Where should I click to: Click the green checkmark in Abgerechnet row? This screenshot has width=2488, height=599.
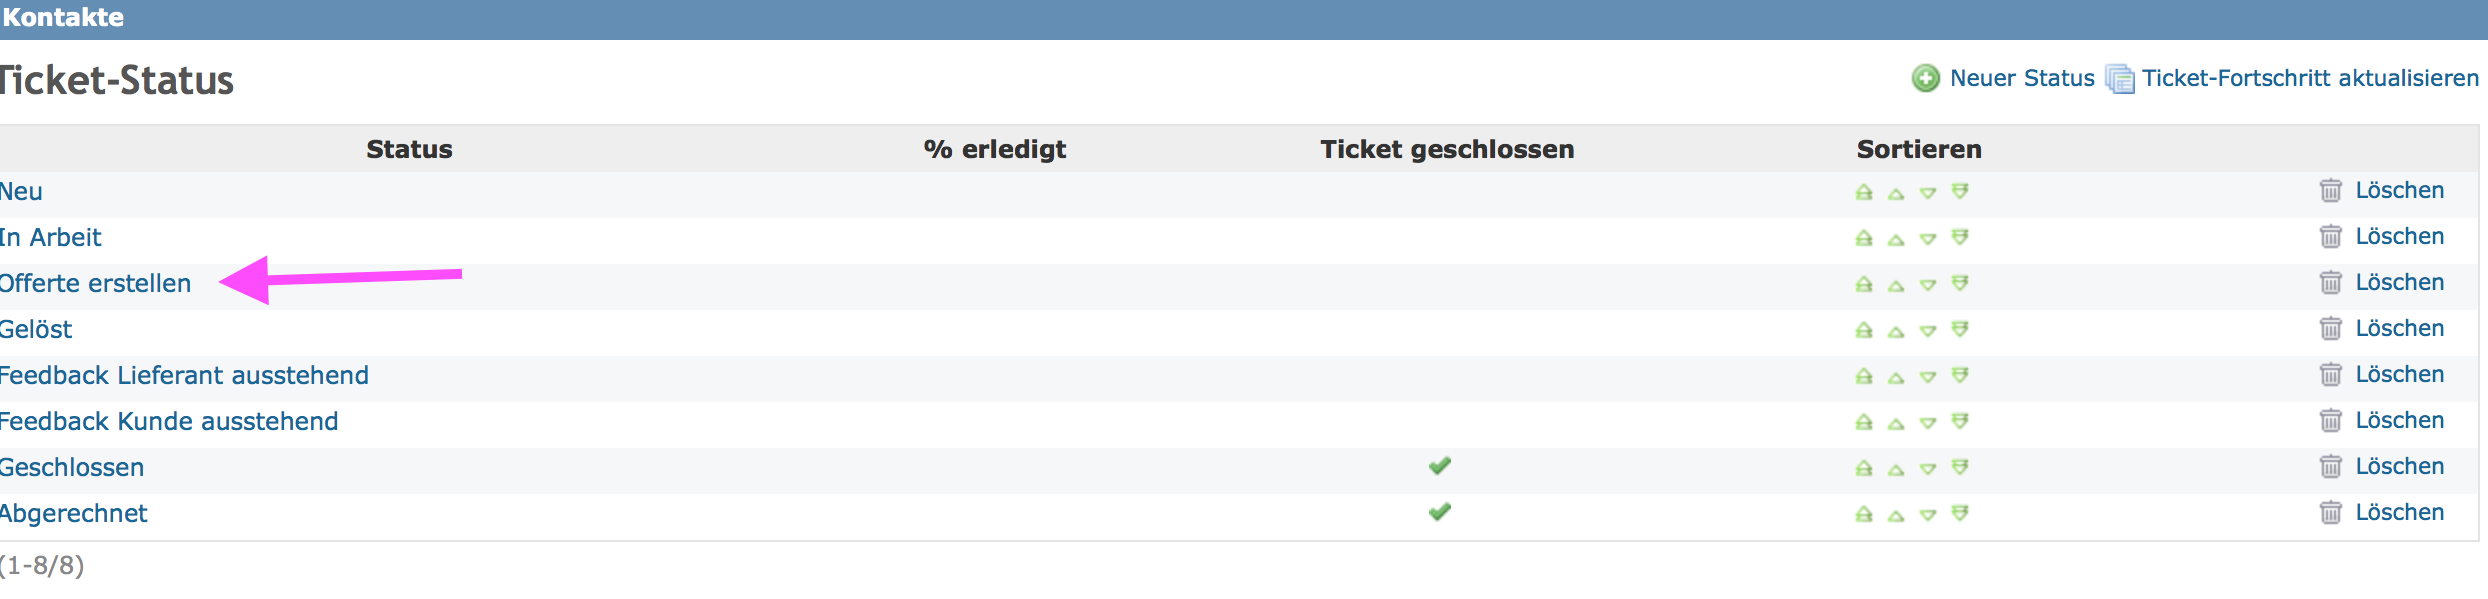click(1440, 512)
